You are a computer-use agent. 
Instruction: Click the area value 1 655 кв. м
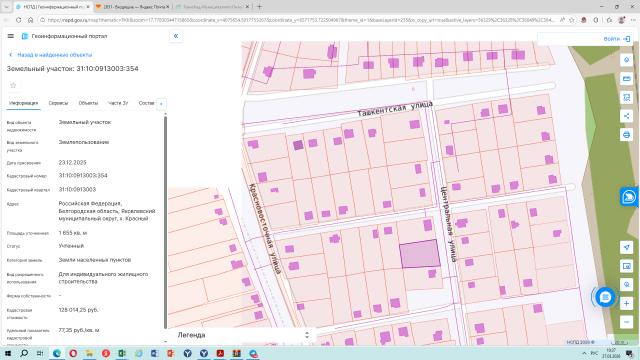tap(73, 233)
